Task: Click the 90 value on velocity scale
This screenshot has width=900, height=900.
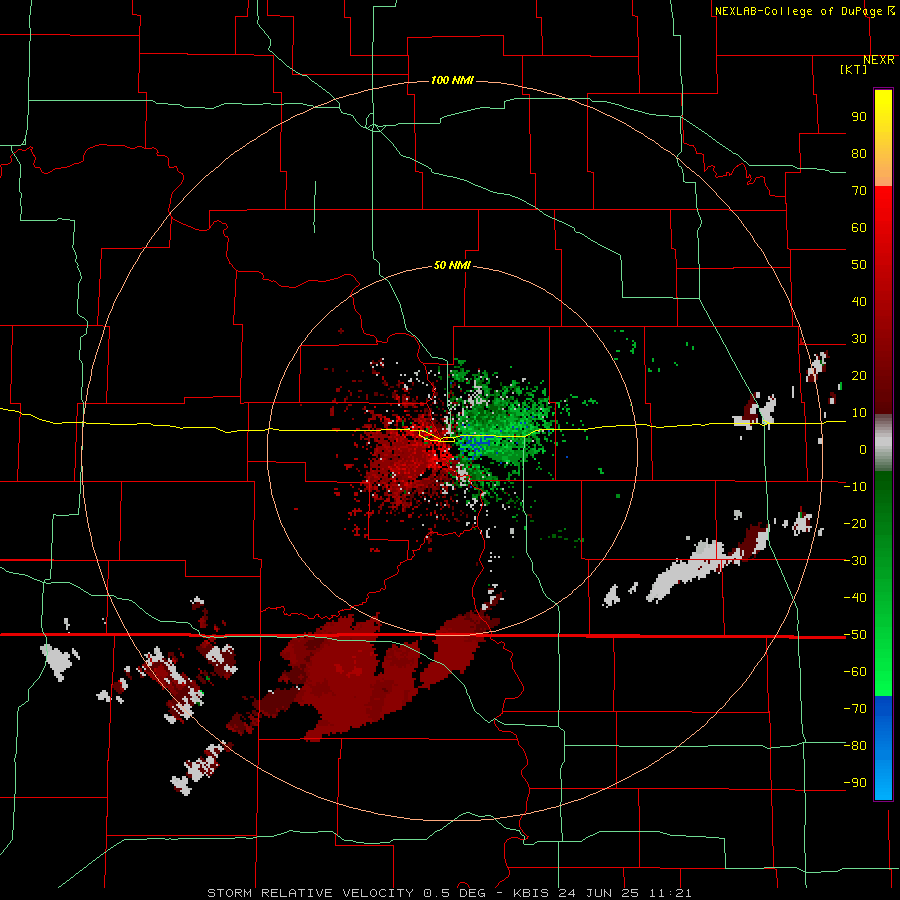Action: coord(859,117)
